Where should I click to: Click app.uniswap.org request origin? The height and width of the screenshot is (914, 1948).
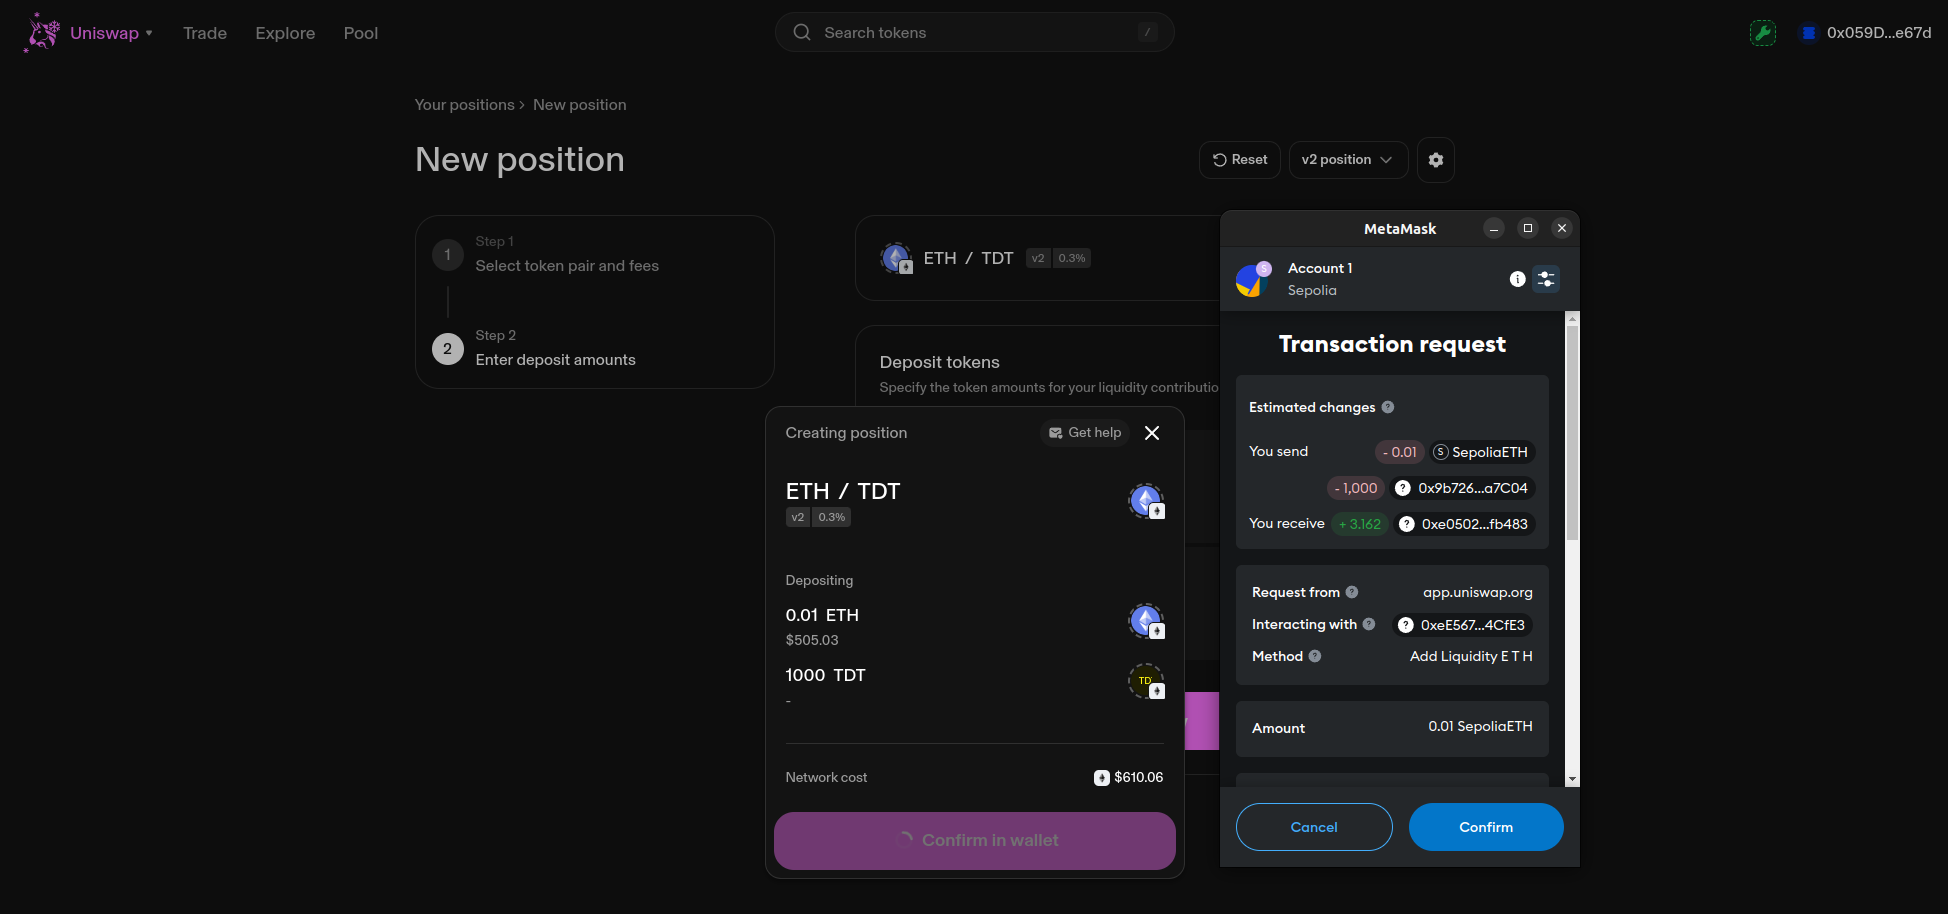(1478, 592)
